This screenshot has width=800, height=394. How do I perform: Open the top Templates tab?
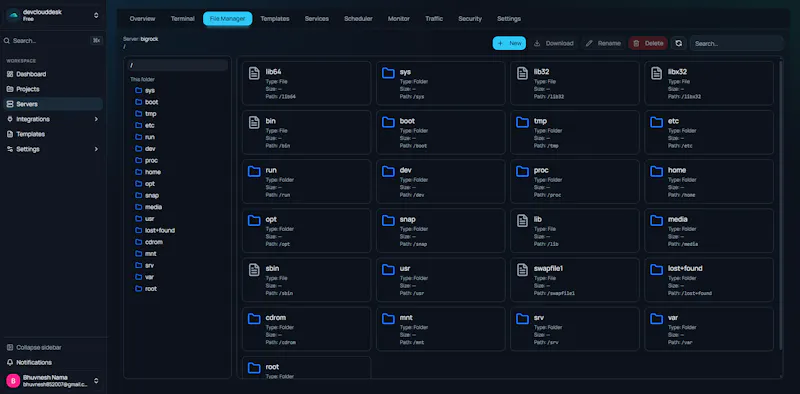275,19
